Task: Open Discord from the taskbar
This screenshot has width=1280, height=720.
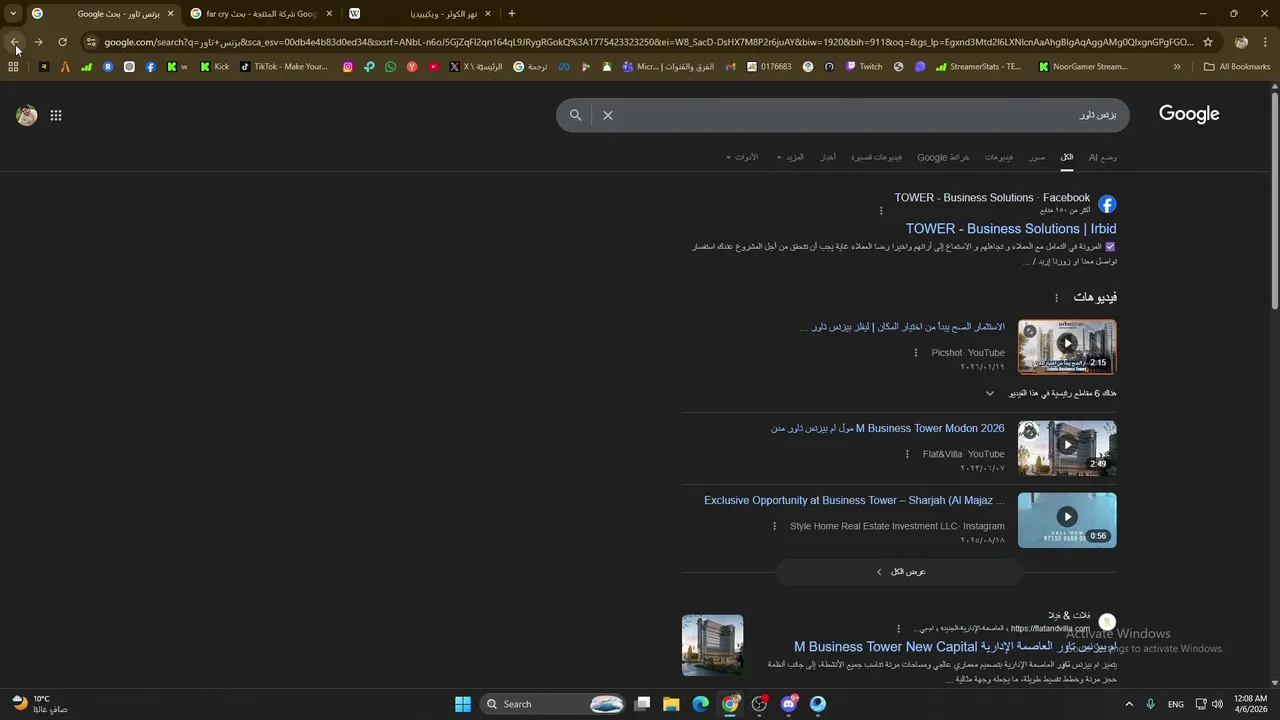Action: coord(789,704)
